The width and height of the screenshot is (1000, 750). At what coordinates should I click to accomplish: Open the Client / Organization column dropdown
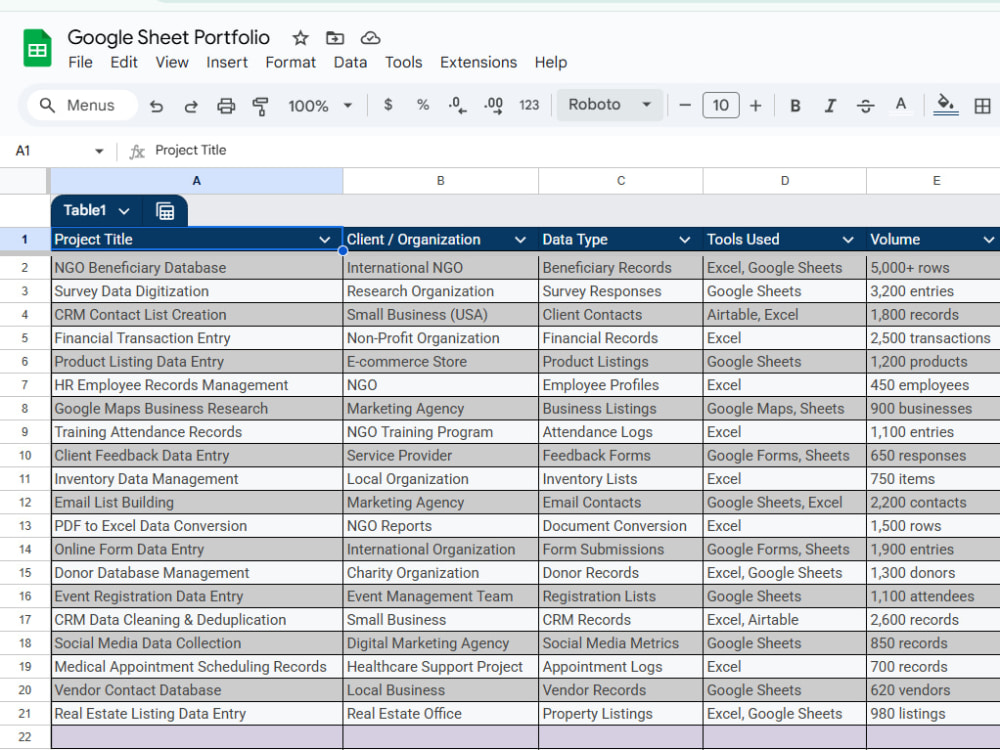[x=520, y=240]
